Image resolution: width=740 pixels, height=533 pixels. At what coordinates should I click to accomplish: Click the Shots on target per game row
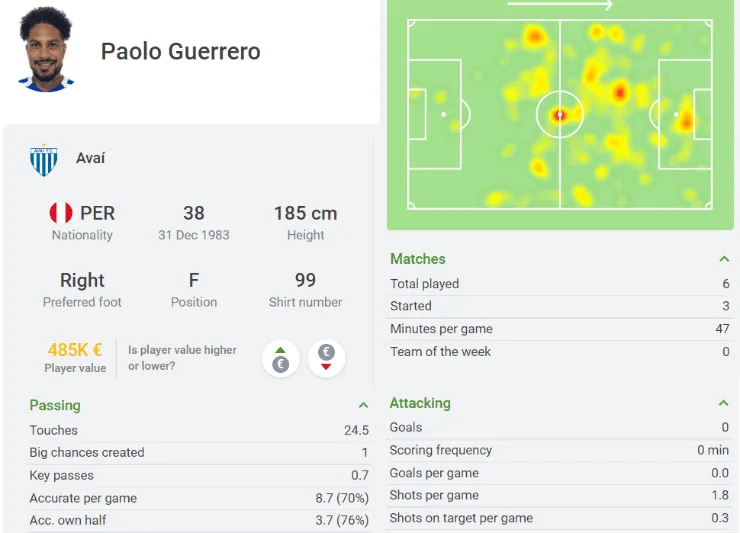tap(559, 518)
